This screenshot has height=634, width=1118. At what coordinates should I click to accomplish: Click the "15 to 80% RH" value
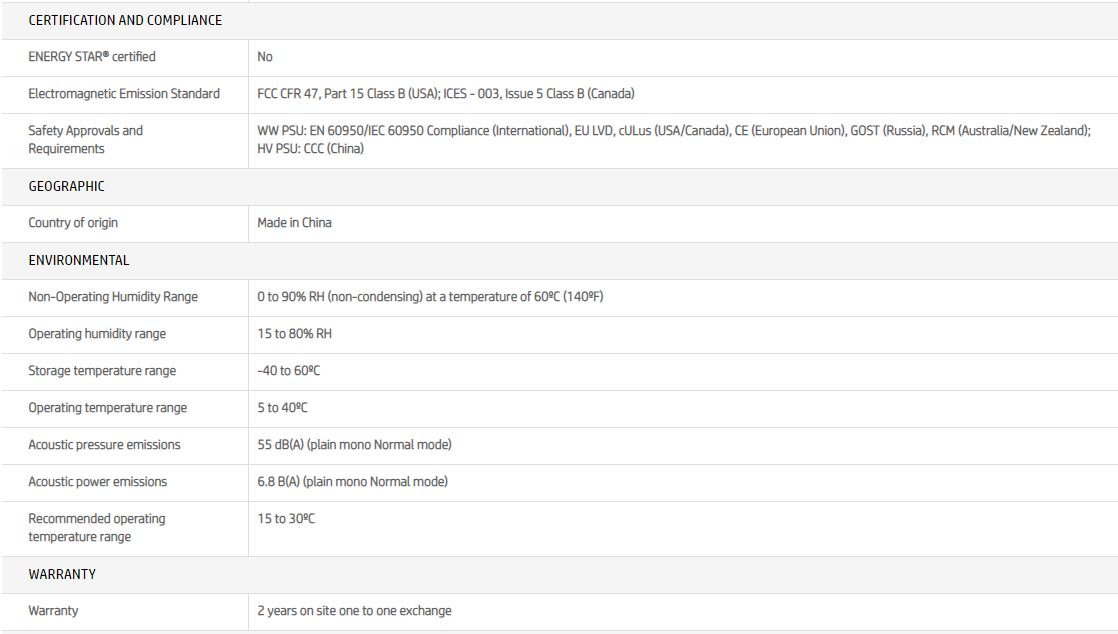pos(294,334)
